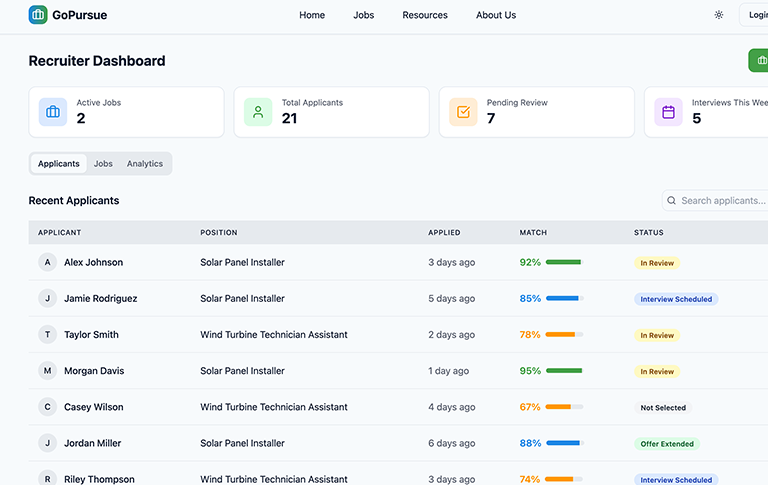Click Jordan Miller's '6 days ago' applied date
The image size is (768, 485).
coord(452,443)
